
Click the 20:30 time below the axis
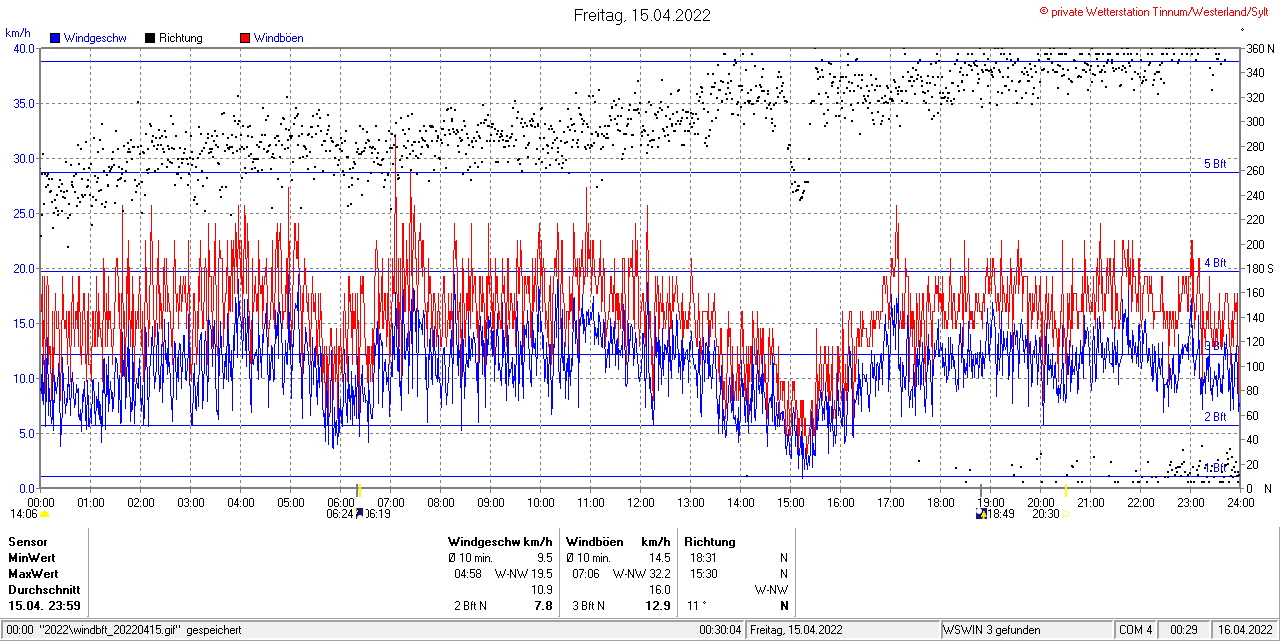click(x=1046, y=514)
